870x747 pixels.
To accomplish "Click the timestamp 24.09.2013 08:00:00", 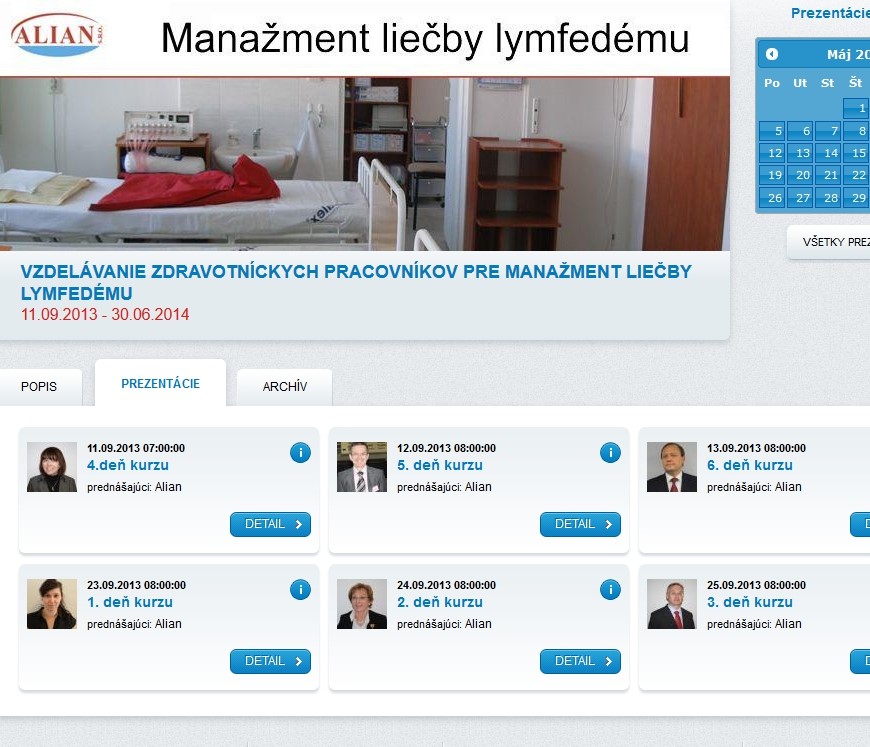I will [447, 586].
